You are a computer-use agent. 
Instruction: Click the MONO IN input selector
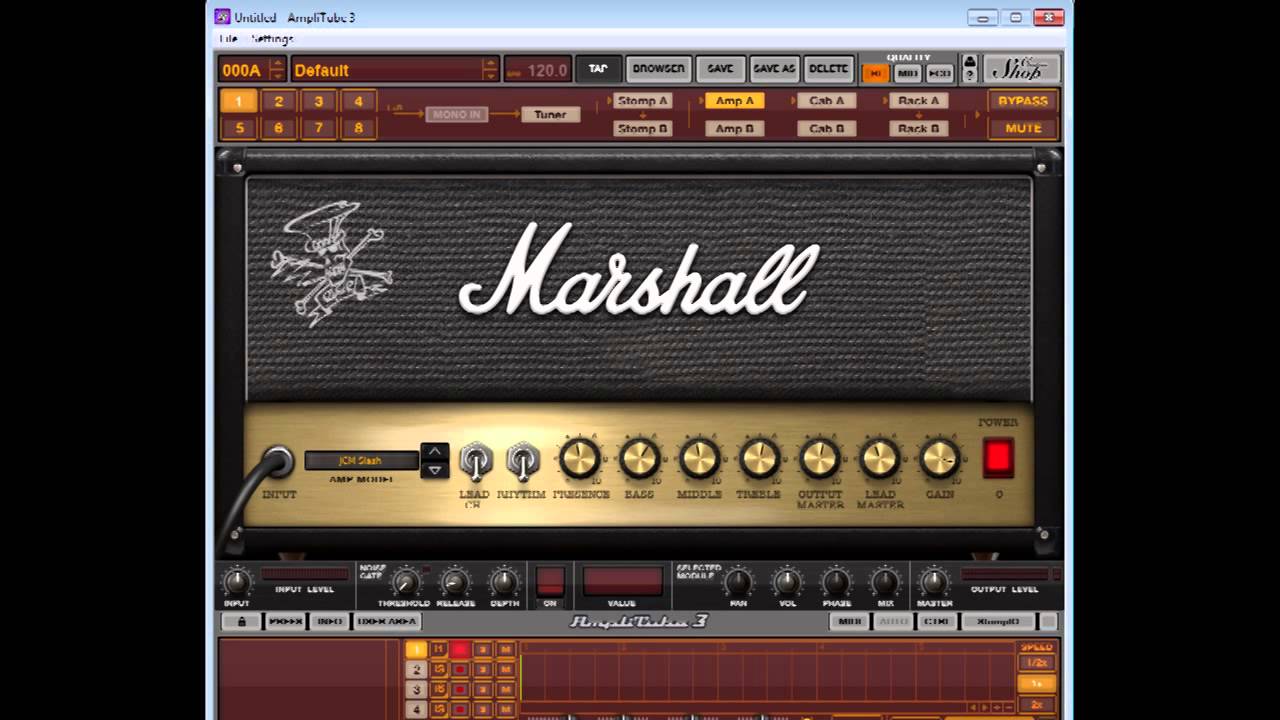point(457,114)
